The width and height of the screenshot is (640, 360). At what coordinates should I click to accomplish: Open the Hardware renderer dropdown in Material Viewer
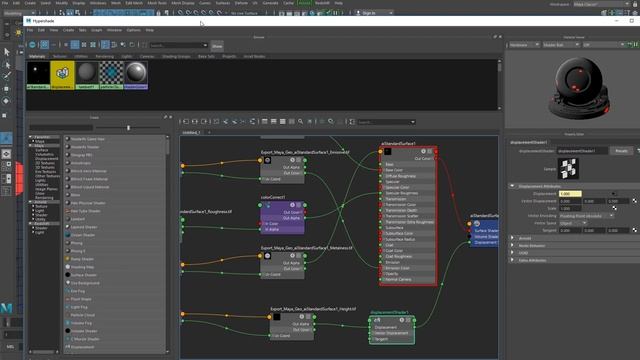[524, 45]
